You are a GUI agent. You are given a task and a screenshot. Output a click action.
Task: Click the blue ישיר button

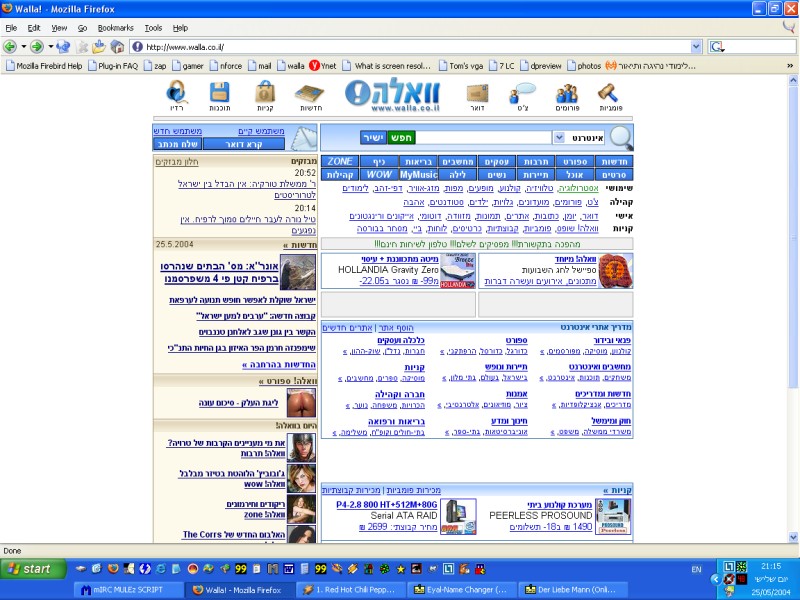click(x=373, y=138)
